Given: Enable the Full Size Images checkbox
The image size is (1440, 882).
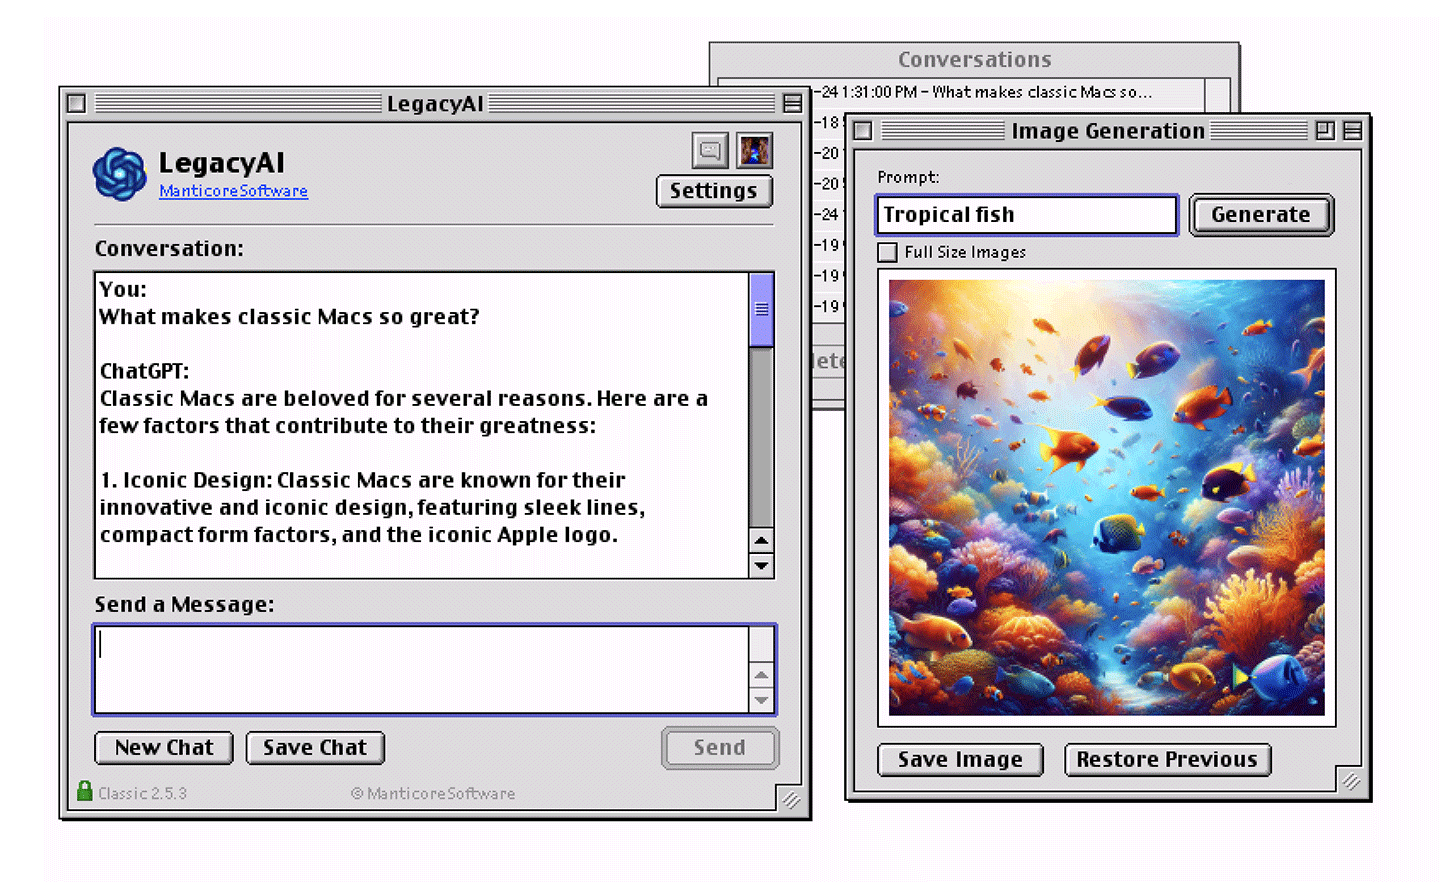Looking at the screenshot, I should [887, 252].
